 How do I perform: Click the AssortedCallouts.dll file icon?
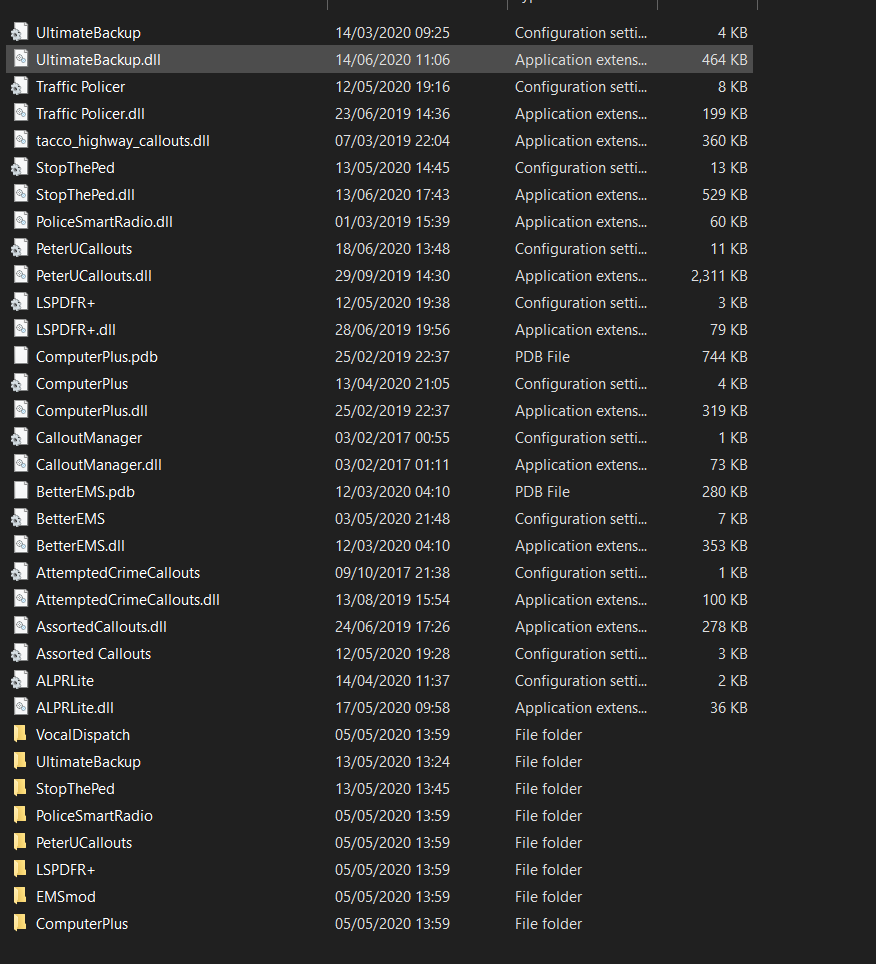(x=20, y=627)
